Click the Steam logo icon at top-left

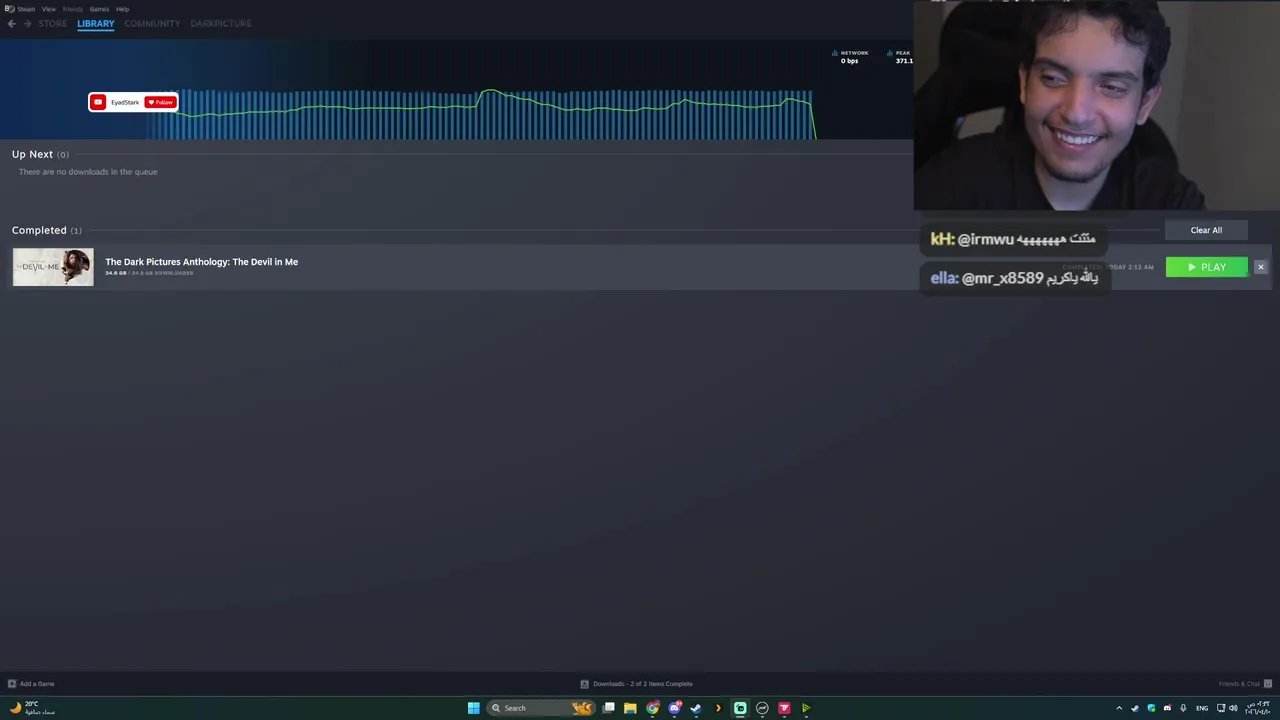9,9
